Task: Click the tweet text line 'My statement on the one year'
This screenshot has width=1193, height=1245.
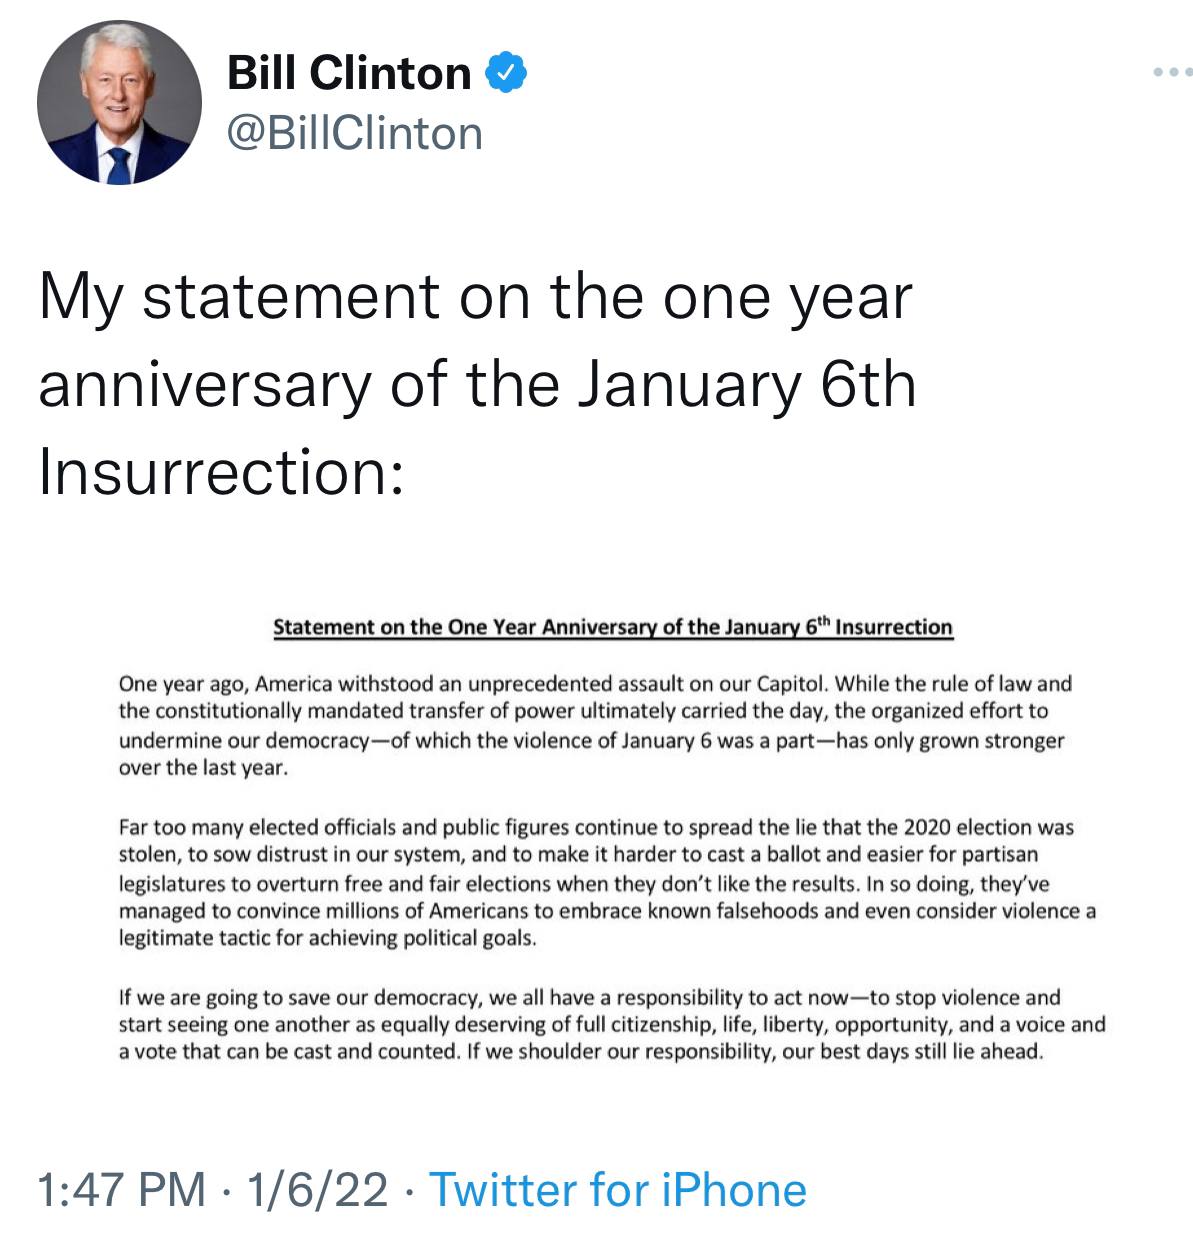Action: [475, 298]
